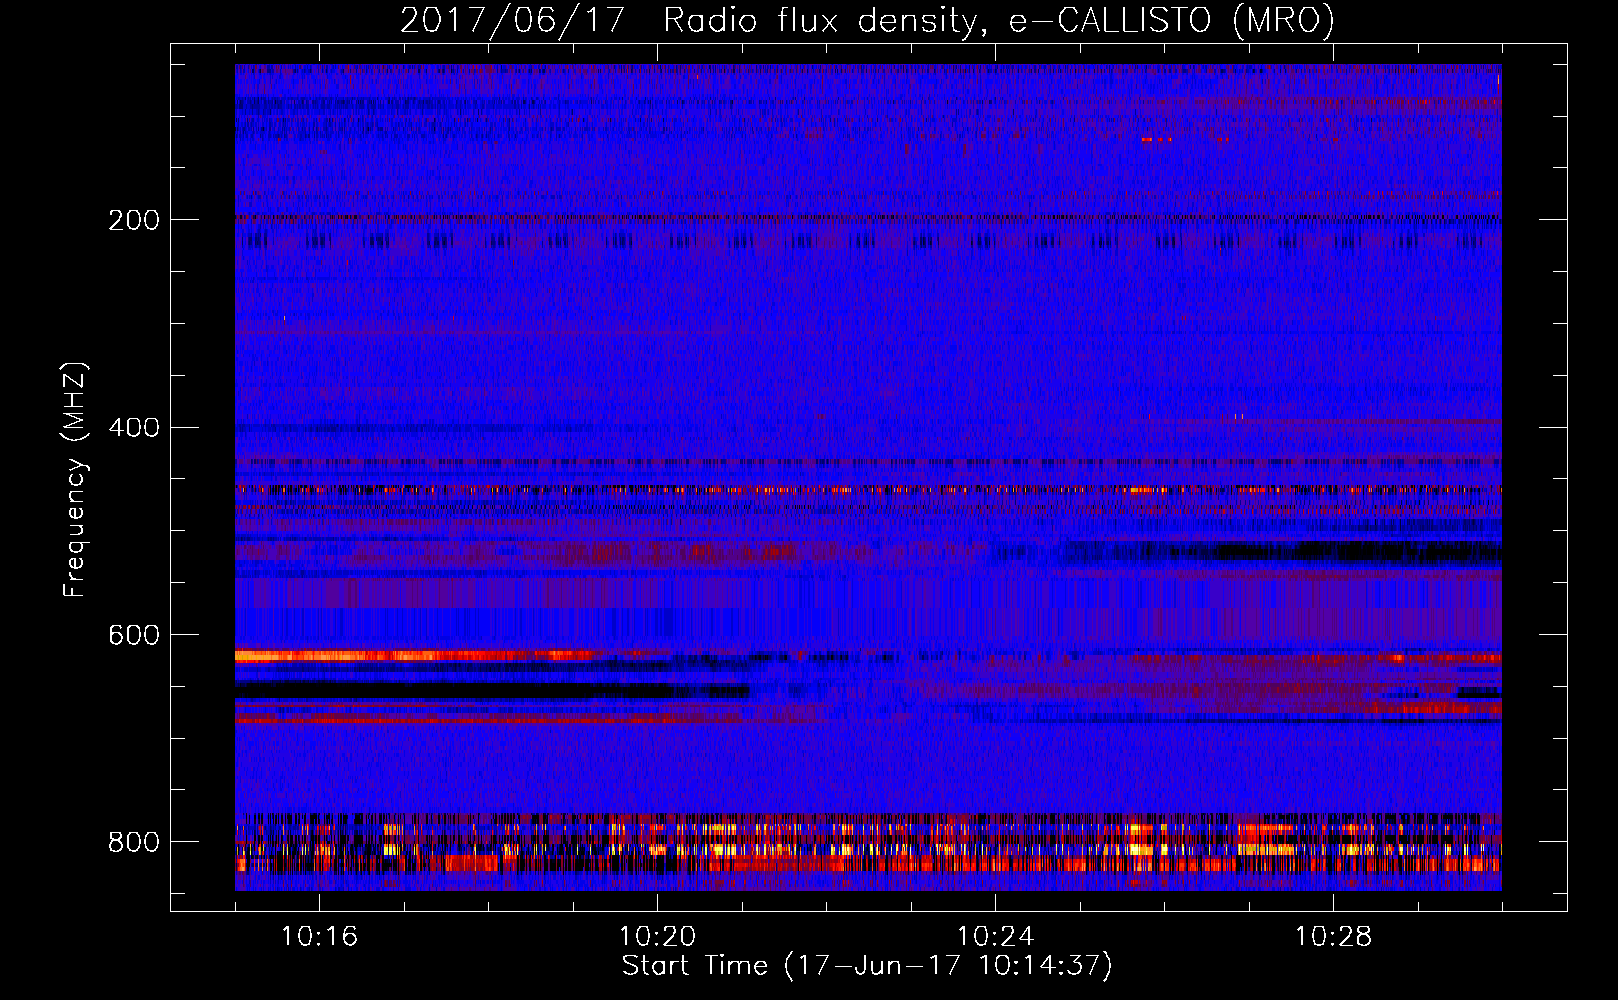
Task: Click the 10:16 time tick label
Action: [319, 937]
